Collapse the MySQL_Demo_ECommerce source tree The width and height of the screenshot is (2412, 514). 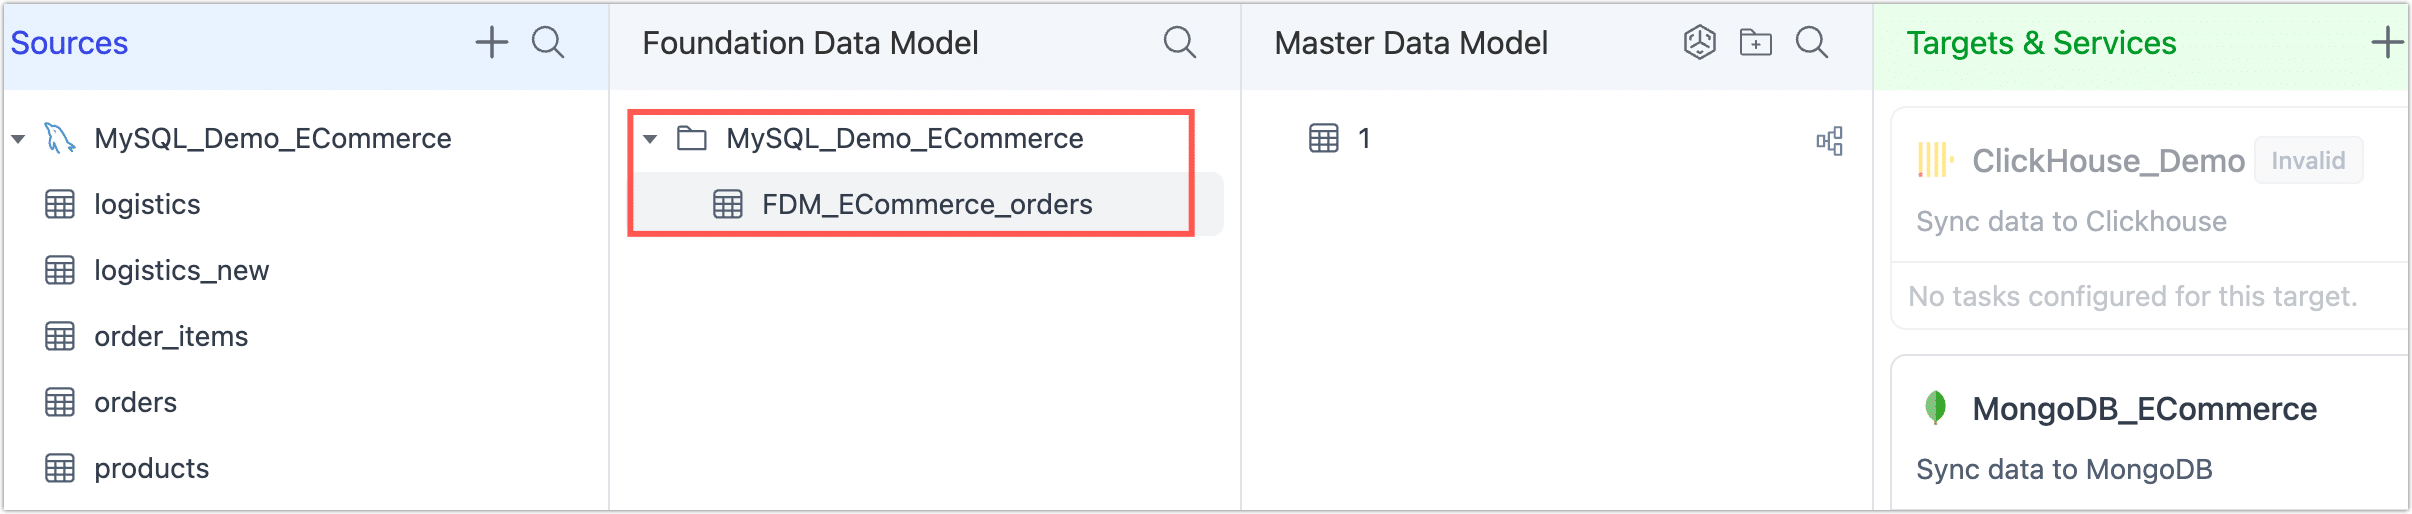click(x=18, y=139)
